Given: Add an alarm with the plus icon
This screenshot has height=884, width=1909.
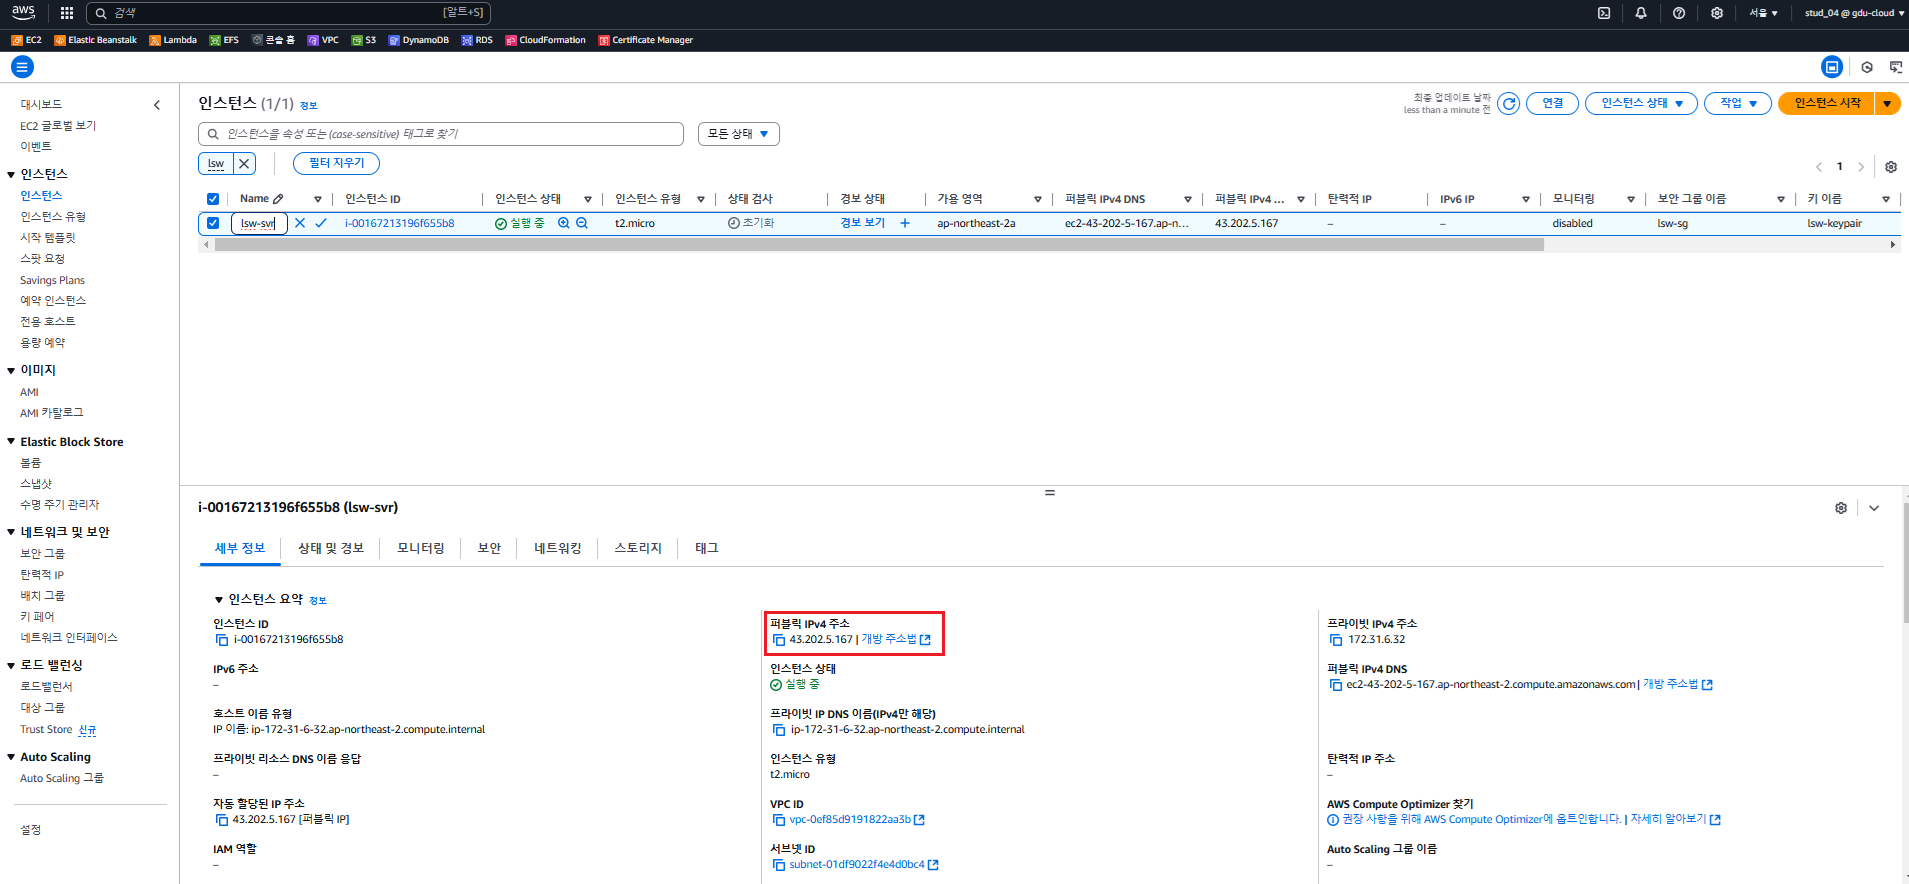Looking at the screenshot, I should coord(905,223).
